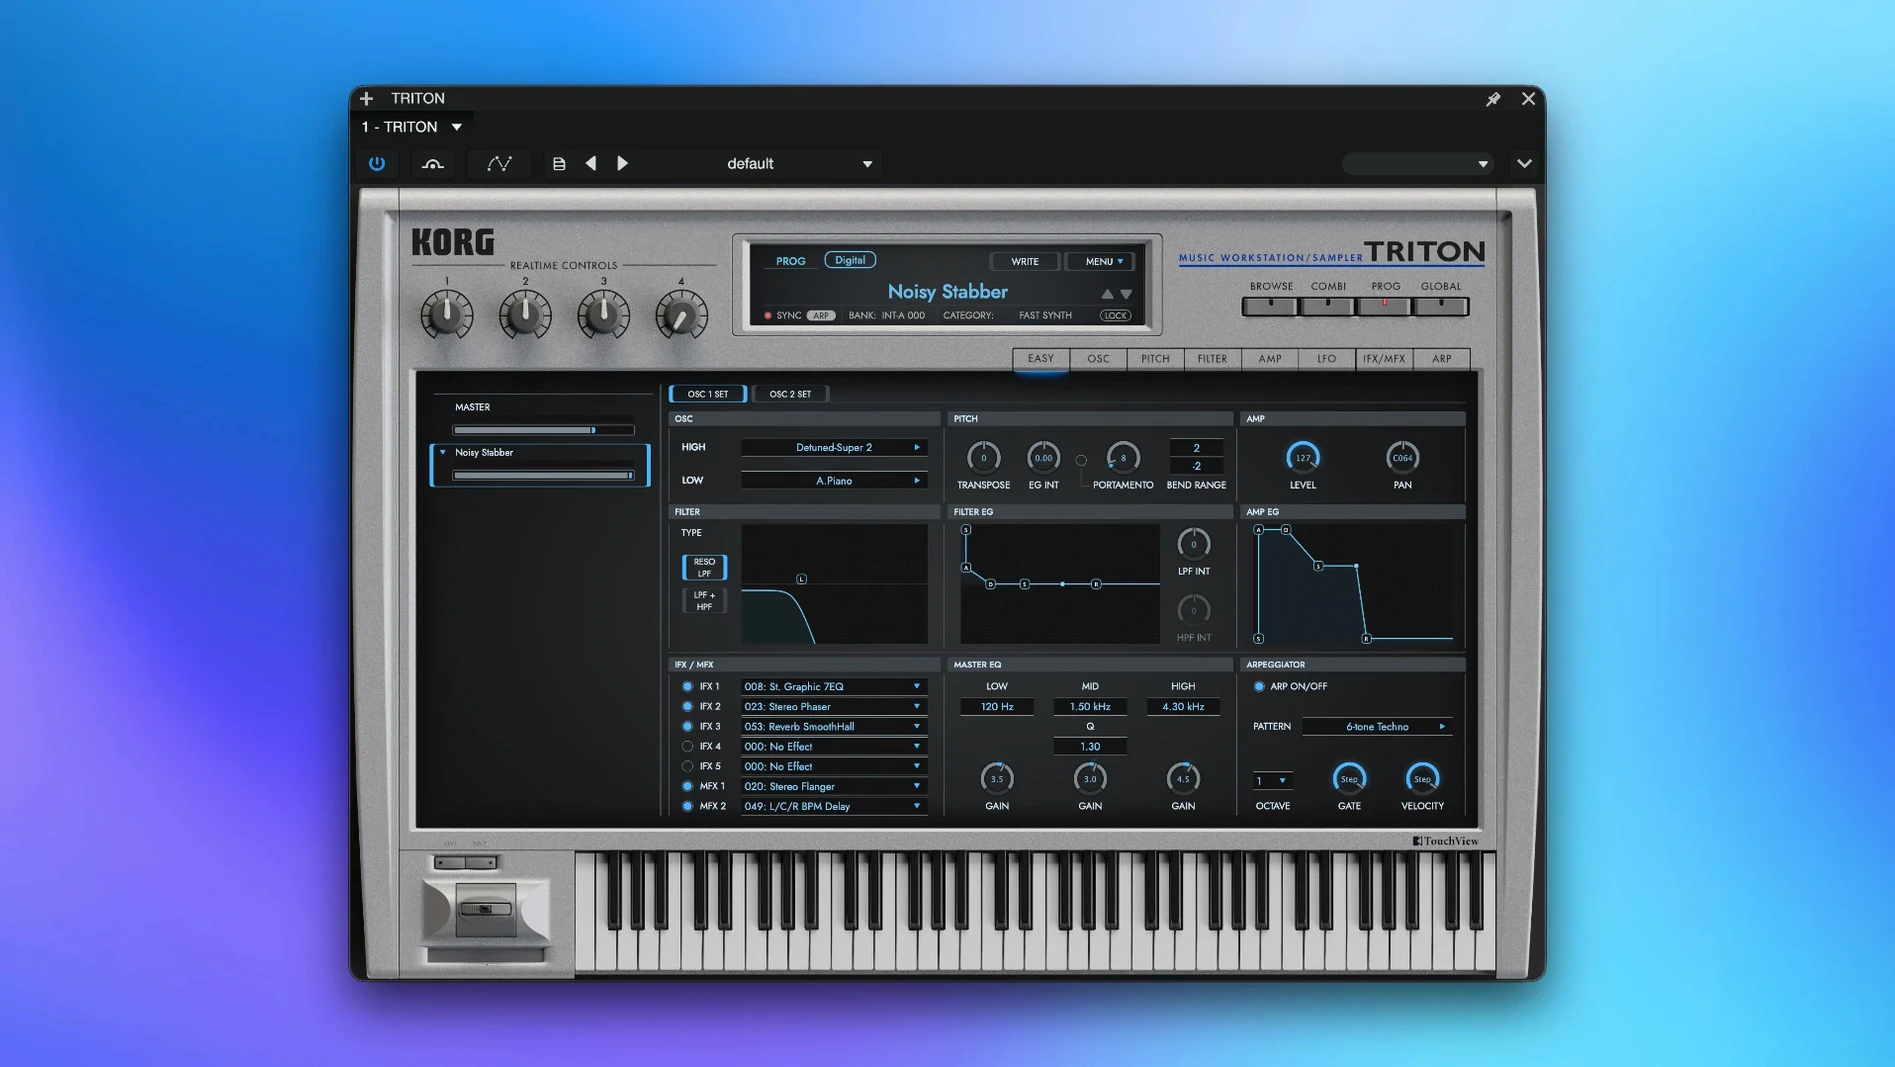Toggle ARP ON/OFF radio

pyautogui.click(x=1259, y=687)
